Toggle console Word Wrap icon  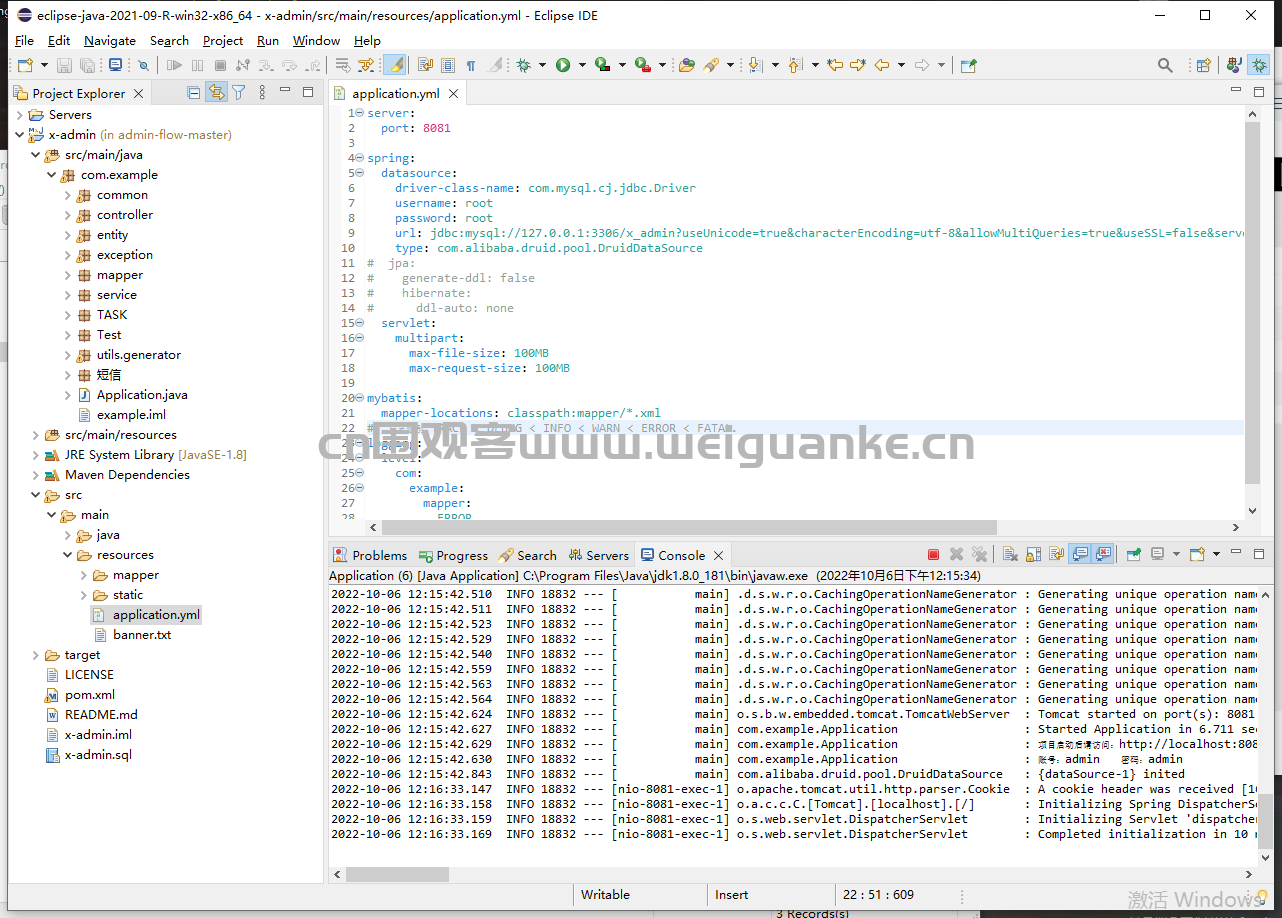coord(1057,554)
